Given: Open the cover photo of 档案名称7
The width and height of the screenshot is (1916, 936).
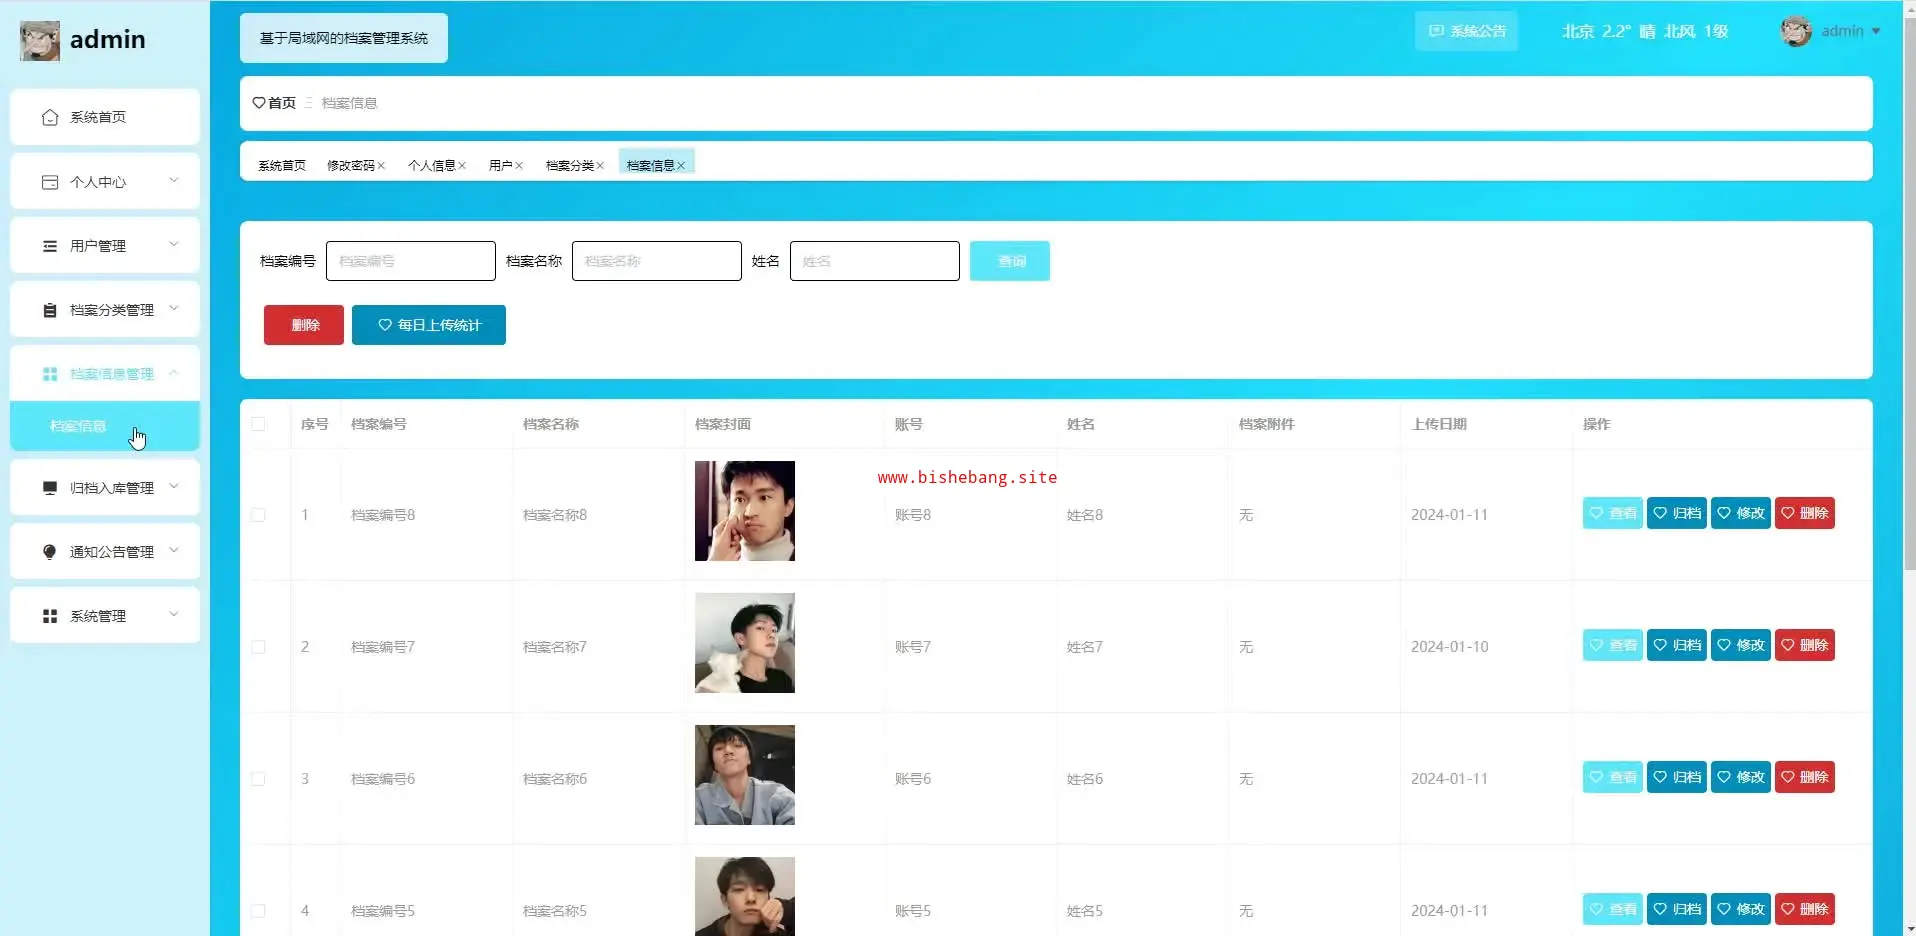Looking at the screenshot, I should [745, 643].
